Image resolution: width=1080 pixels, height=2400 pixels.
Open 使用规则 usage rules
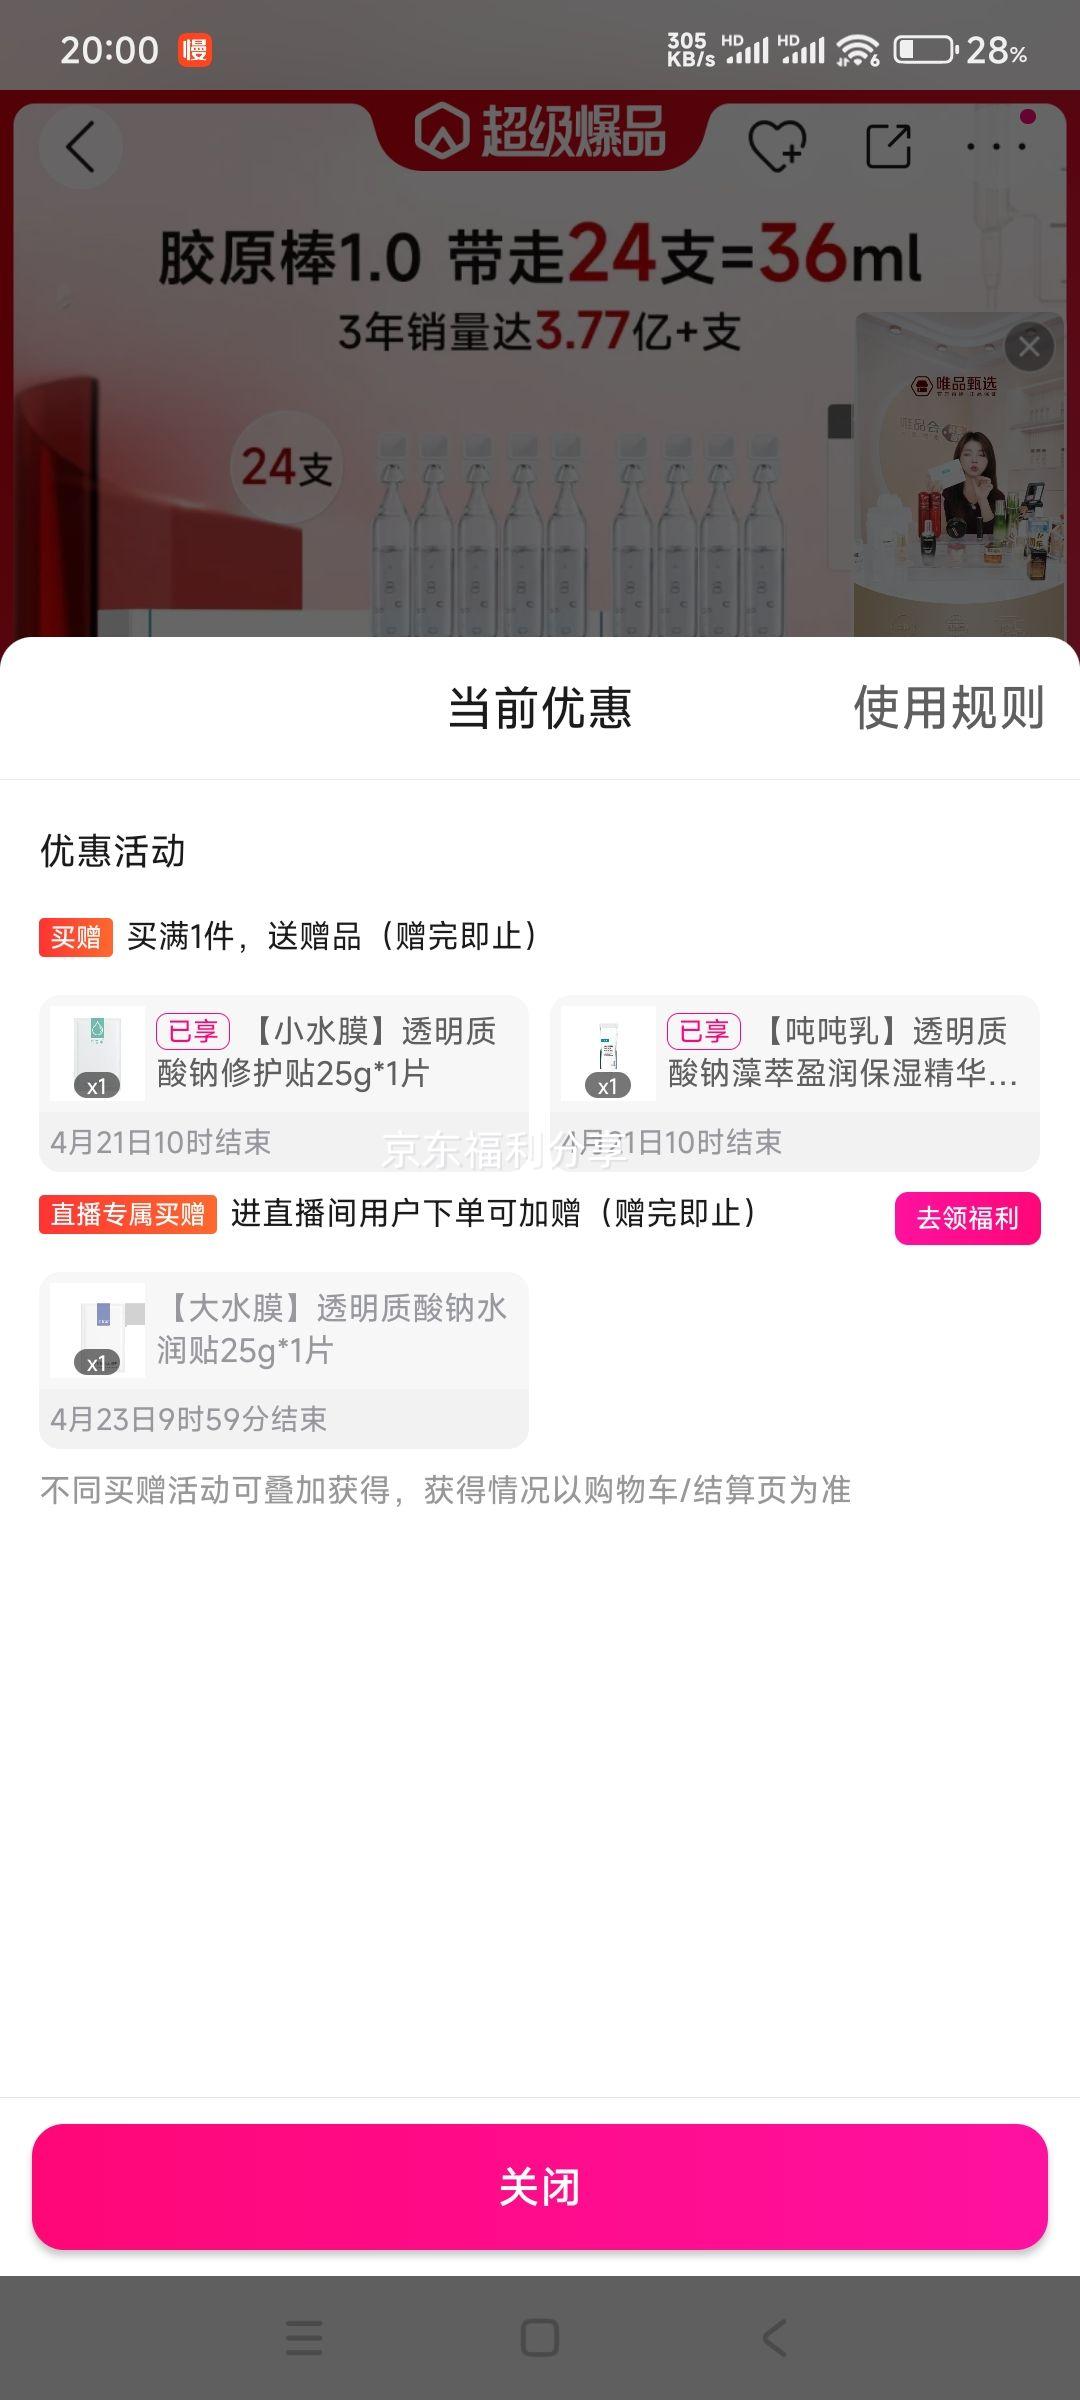point(949,708)
